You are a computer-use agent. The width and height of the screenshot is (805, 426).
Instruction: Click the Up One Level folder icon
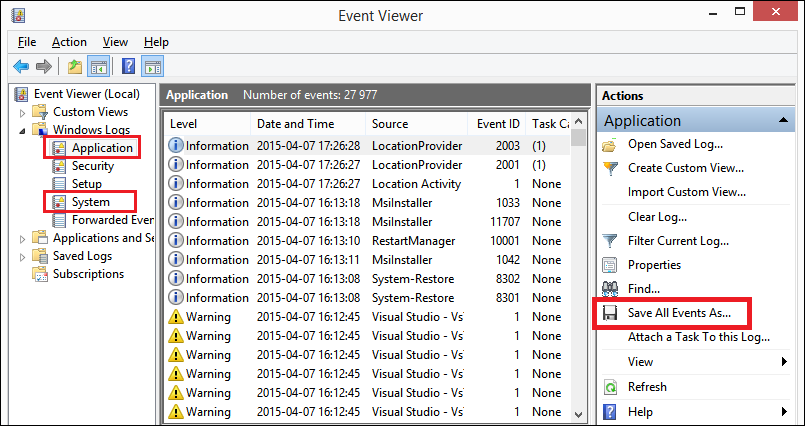coord(75,66)
